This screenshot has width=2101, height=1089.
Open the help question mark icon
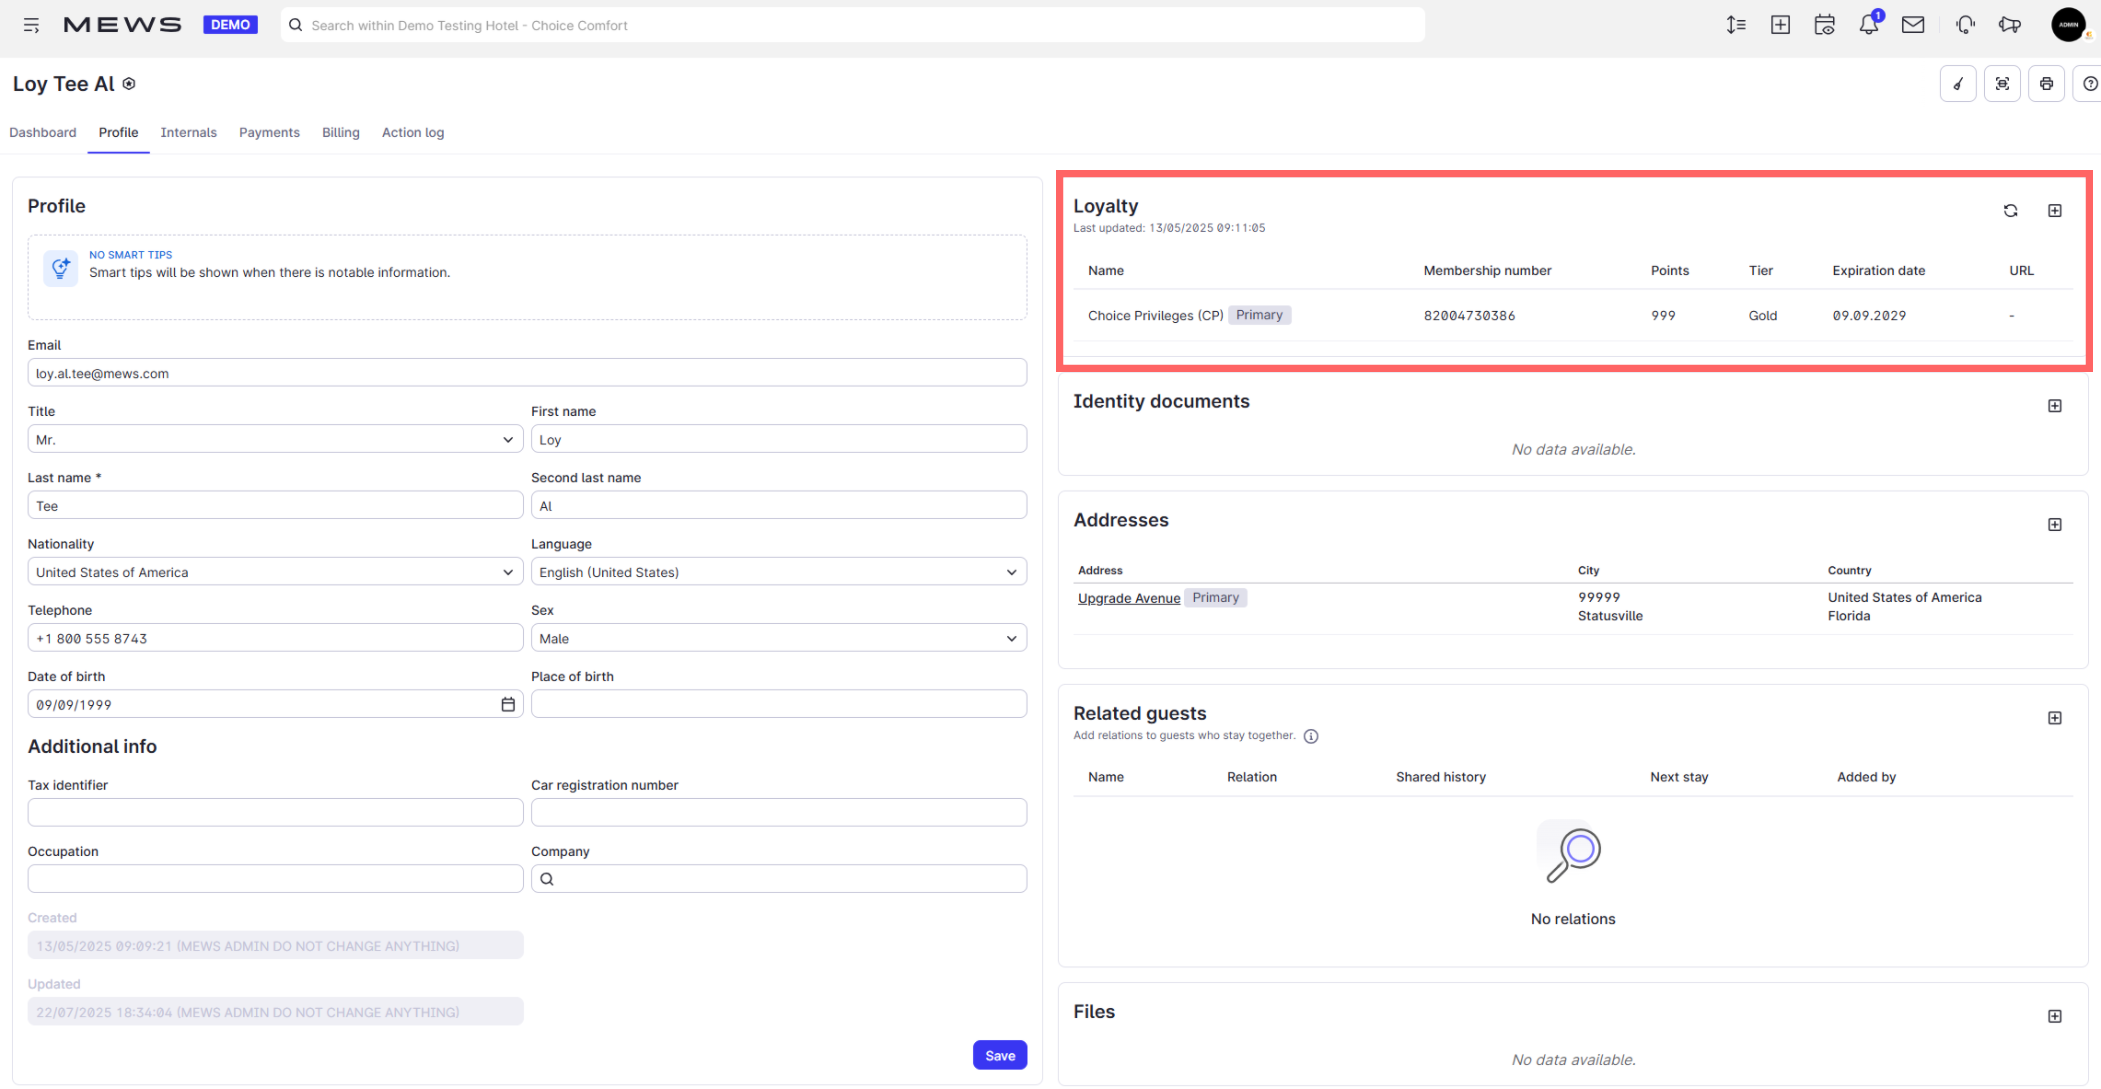(2089, 84)
